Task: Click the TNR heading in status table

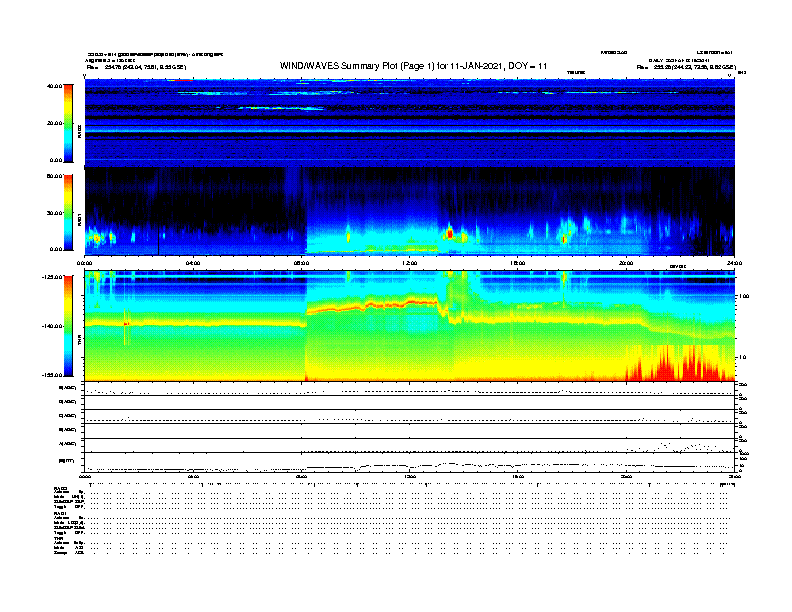Action: 58,538
